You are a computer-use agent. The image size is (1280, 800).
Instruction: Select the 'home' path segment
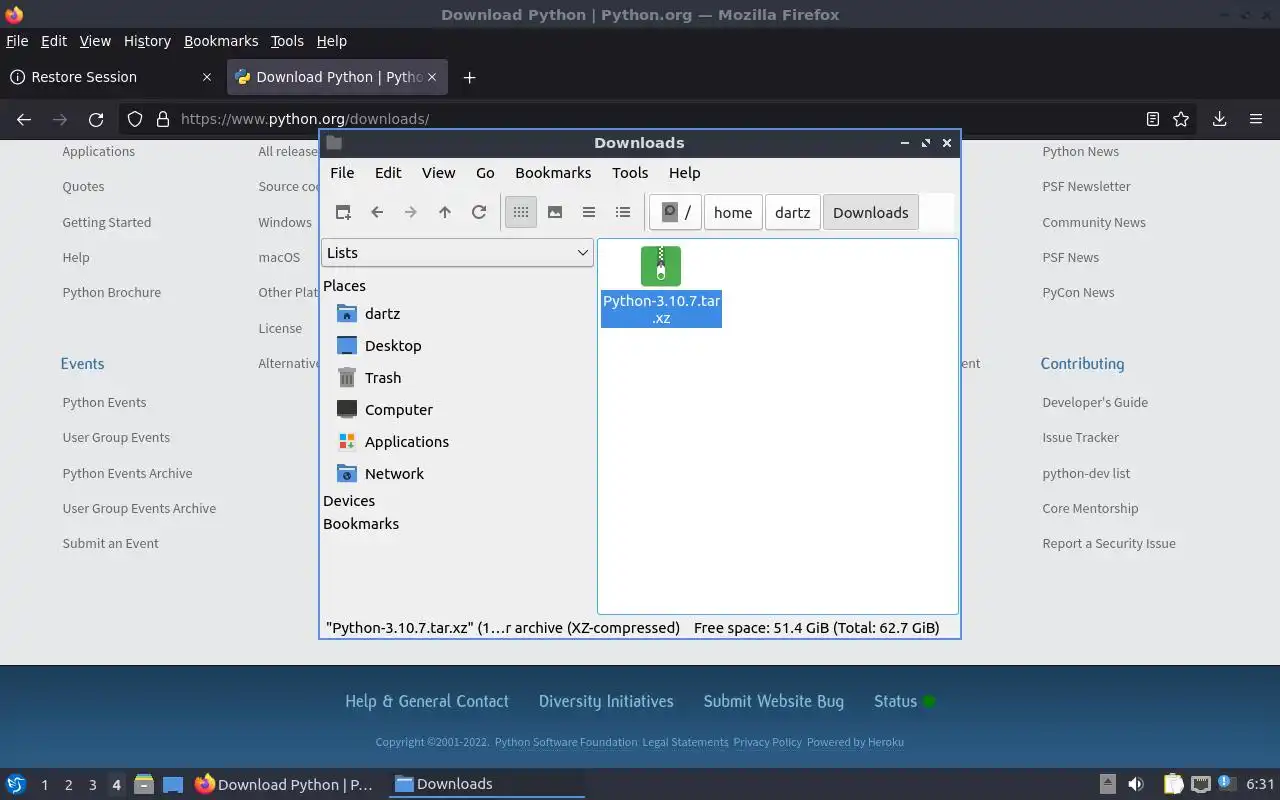pyautogui.click(x=733, y=212)
